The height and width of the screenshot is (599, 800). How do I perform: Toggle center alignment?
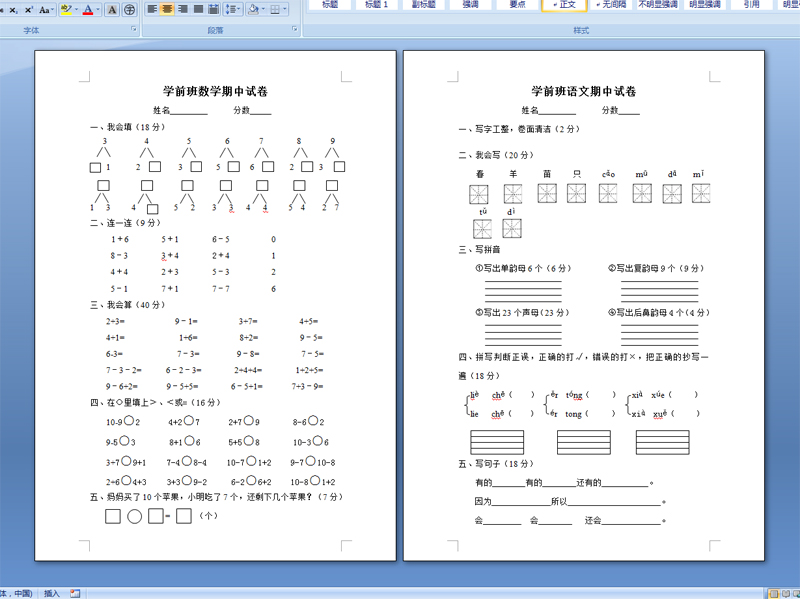pyautogui.click(x=167, y=9)
